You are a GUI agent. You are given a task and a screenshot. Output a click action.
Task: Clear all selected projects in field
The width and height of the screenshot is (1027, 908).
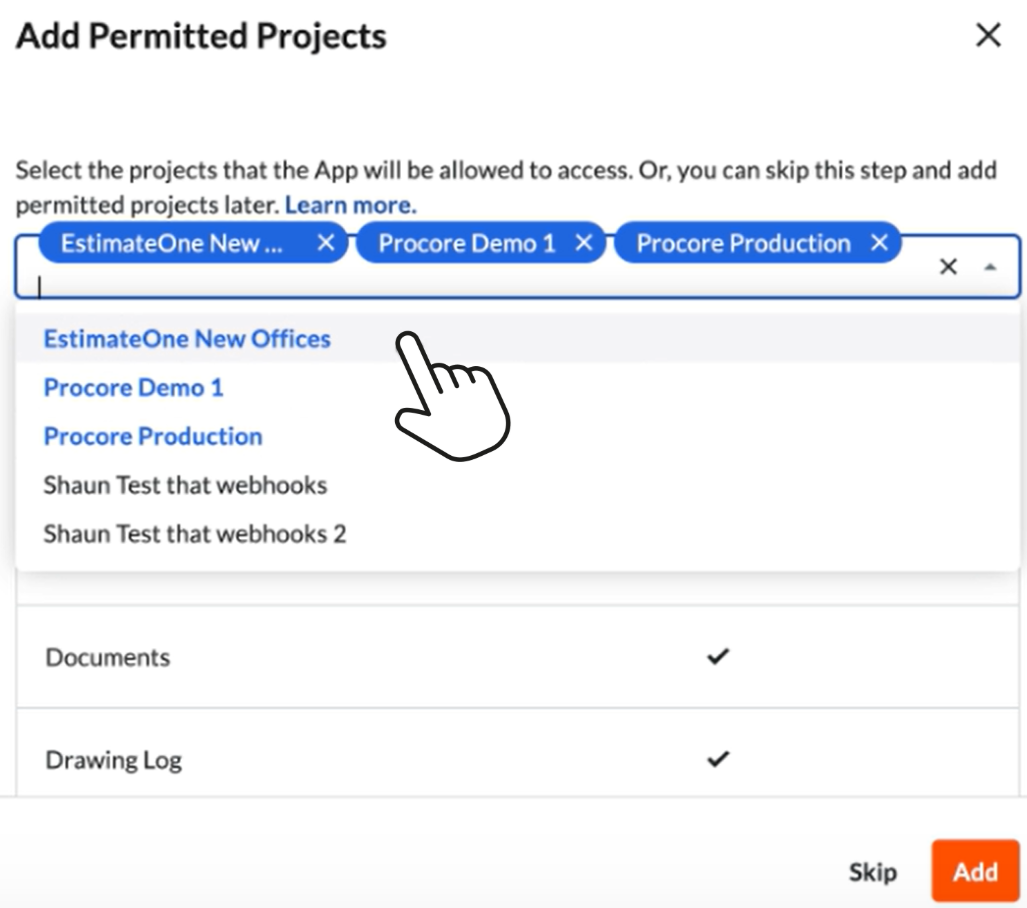click(x=948, y=267)
